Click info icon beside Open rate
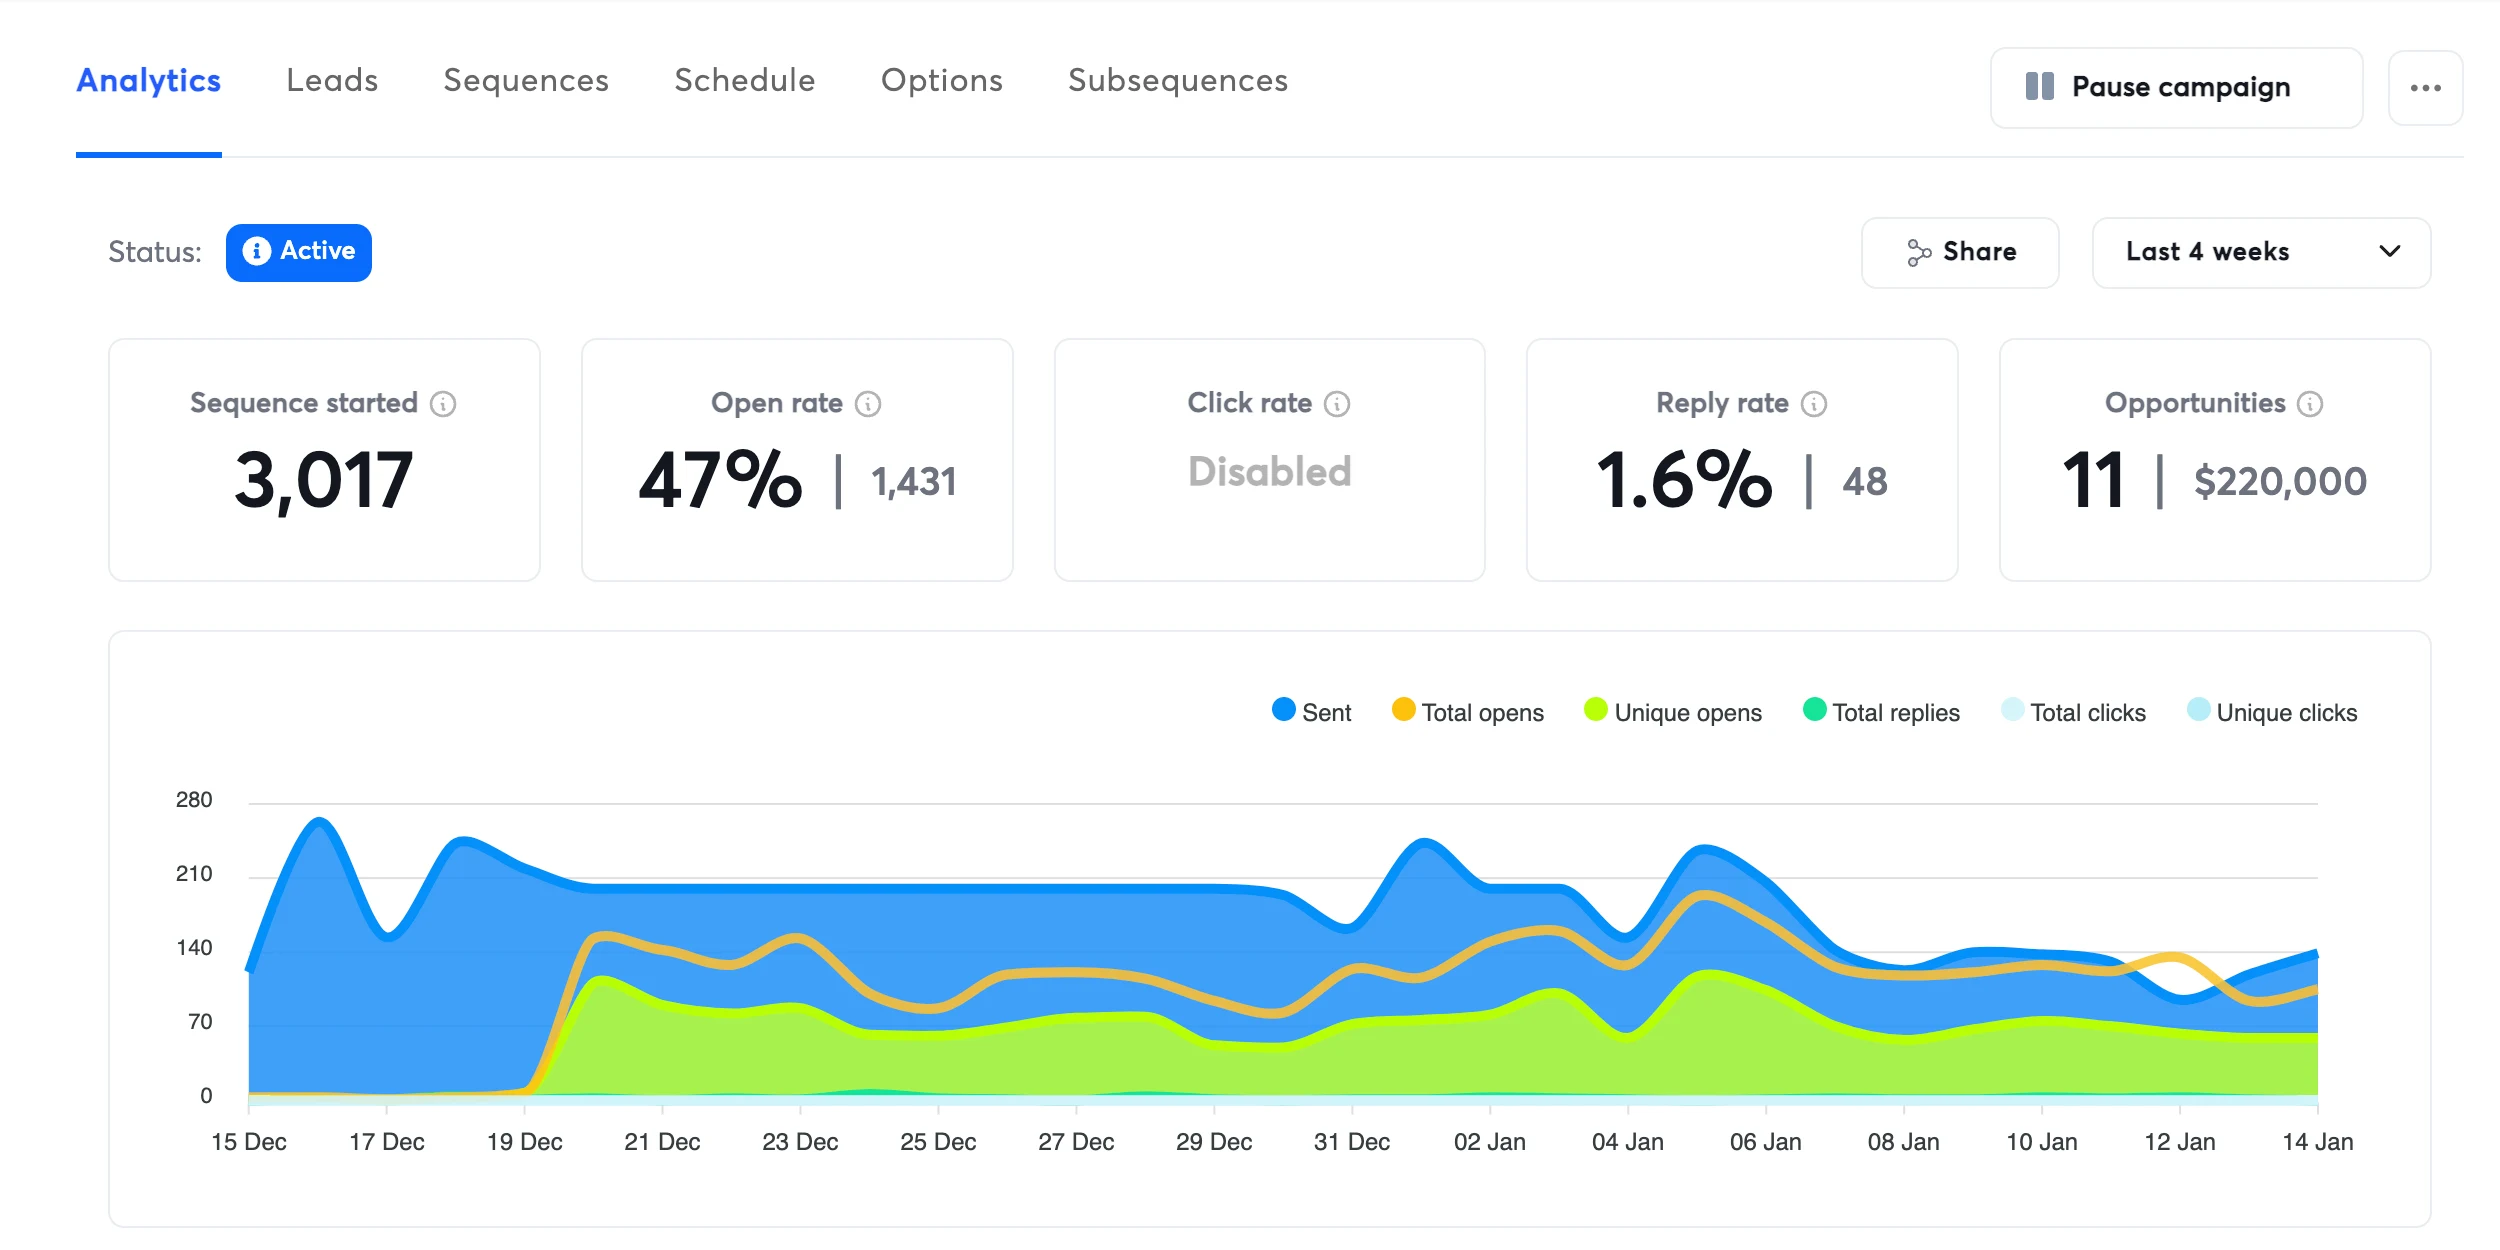The width and height of the screenshot is (2500, 1250). pyautogui.click(x=868, y=404)
